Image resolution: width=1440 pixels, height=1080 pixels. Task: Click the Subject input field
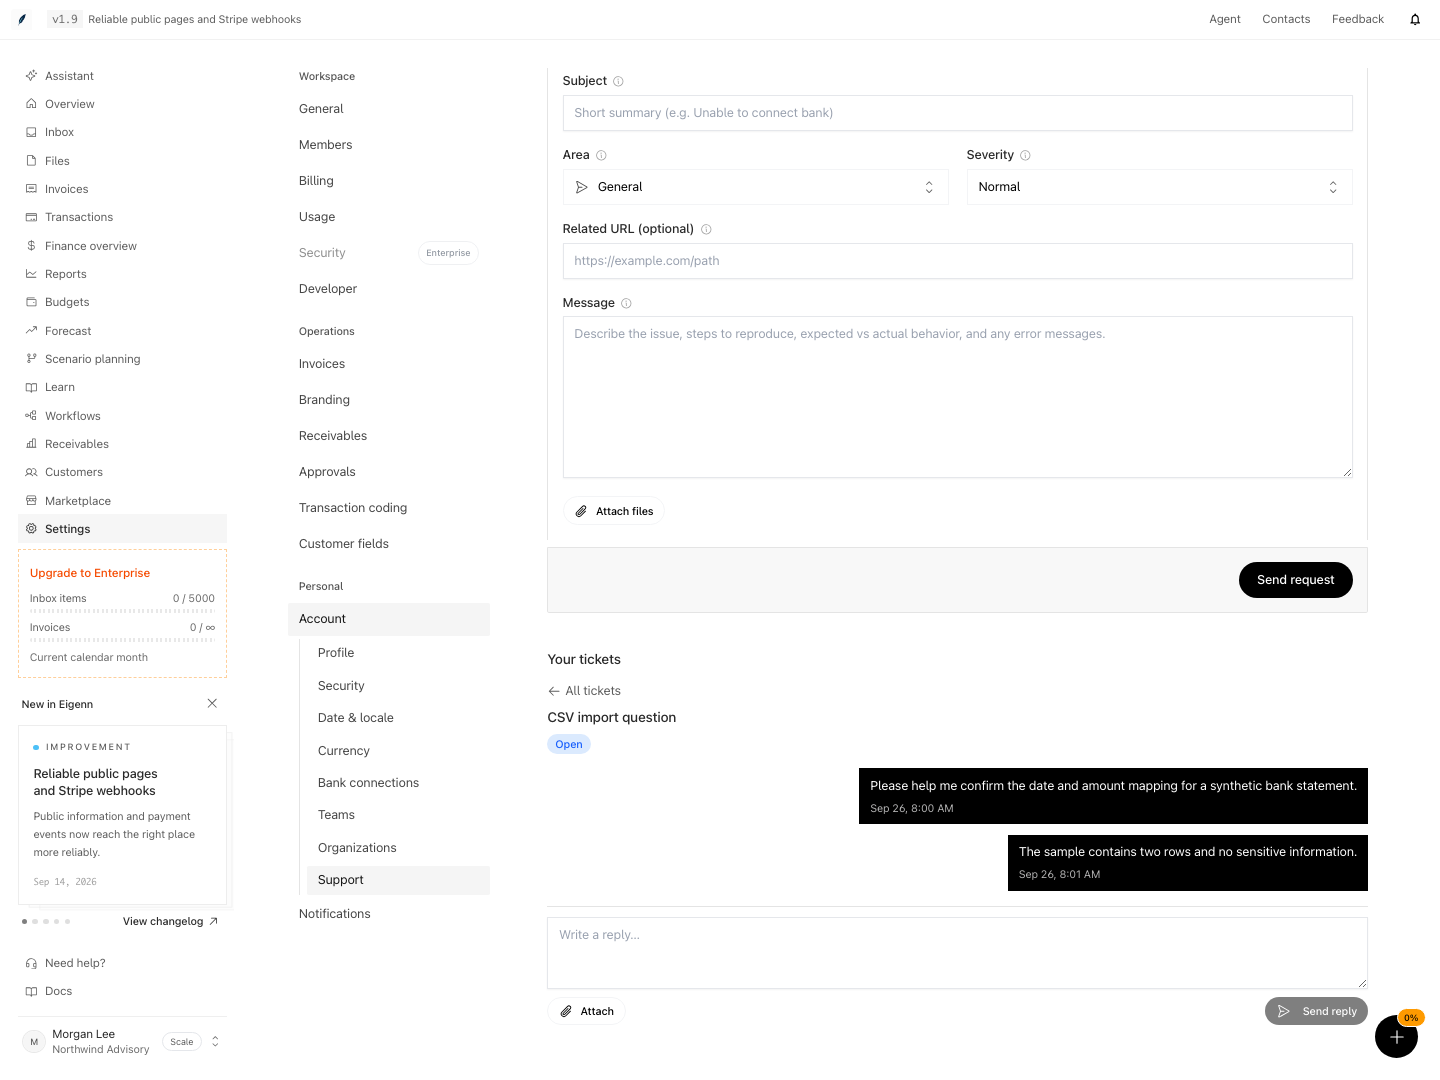(957, 113)
